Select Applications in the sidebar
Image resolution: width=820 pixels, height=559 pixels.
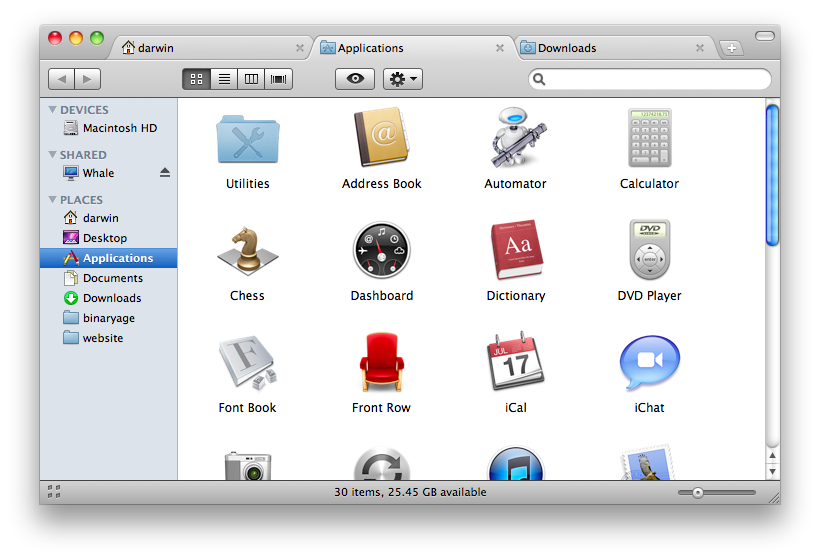tap(109, 258)
